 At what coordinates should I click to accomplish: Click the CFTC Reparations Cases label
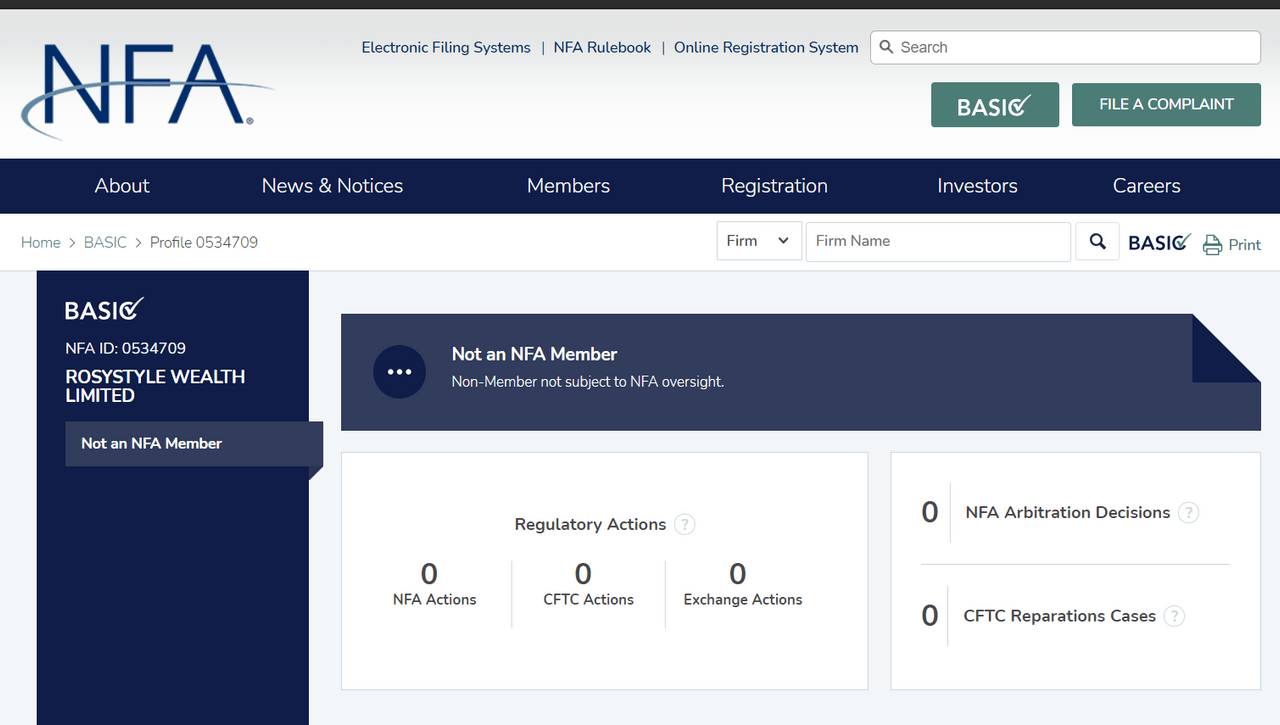[1059, 616]
